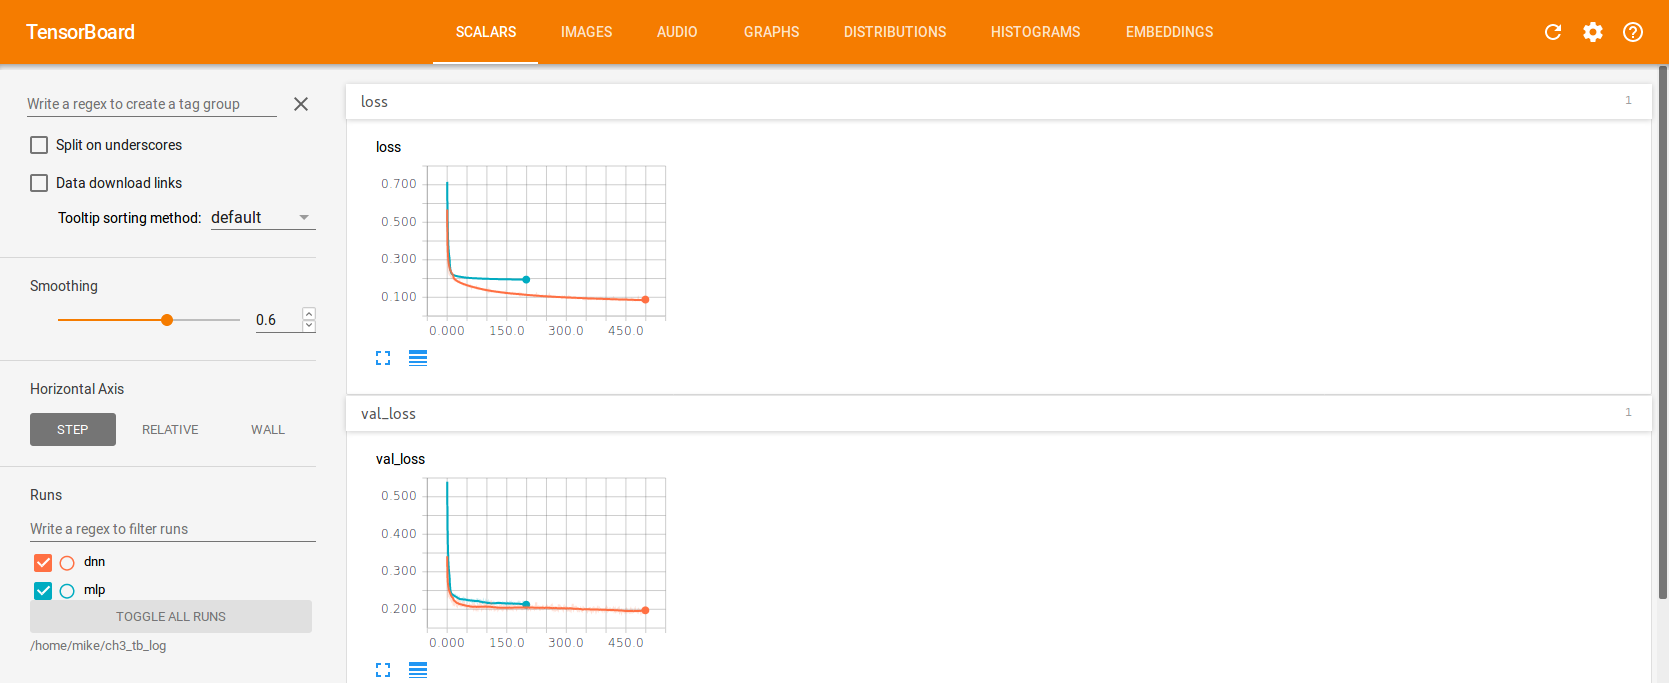Switch to the EMBEDDINGS tab
The height and width of the screenshot is (683, 1669).
pyautogui.click(x=1169, y=32)
